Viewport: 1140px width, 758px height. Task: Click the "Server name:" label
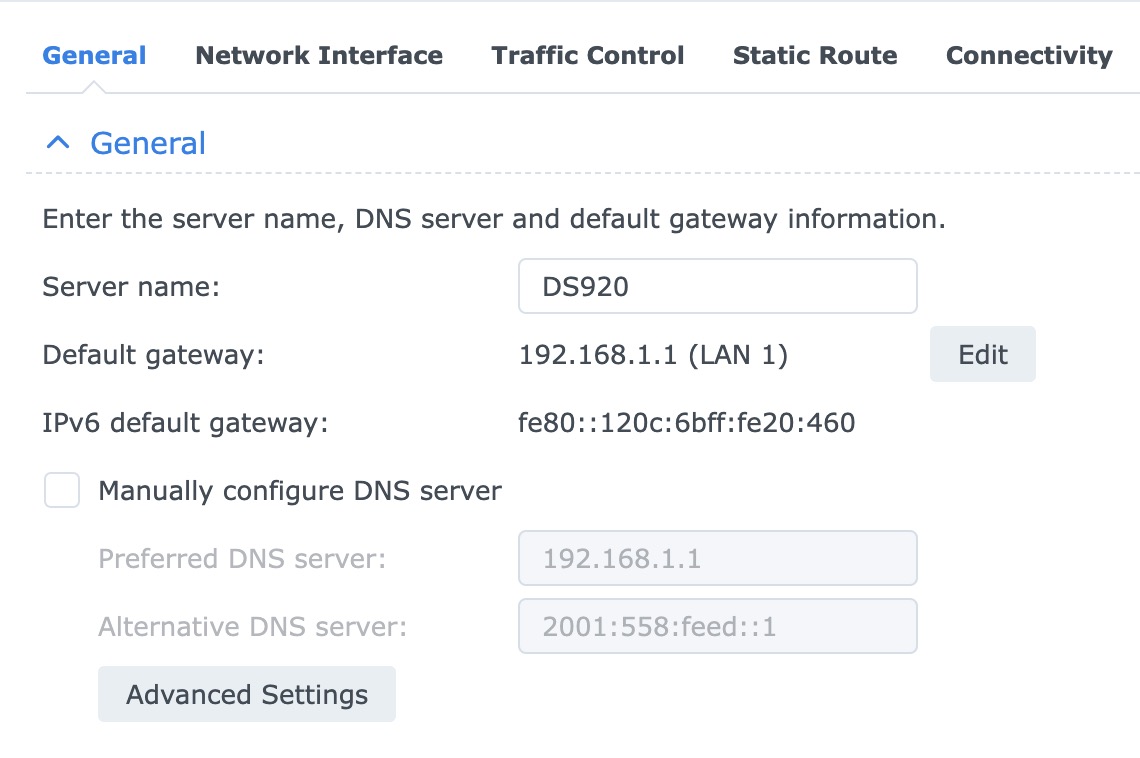point(130,287)
